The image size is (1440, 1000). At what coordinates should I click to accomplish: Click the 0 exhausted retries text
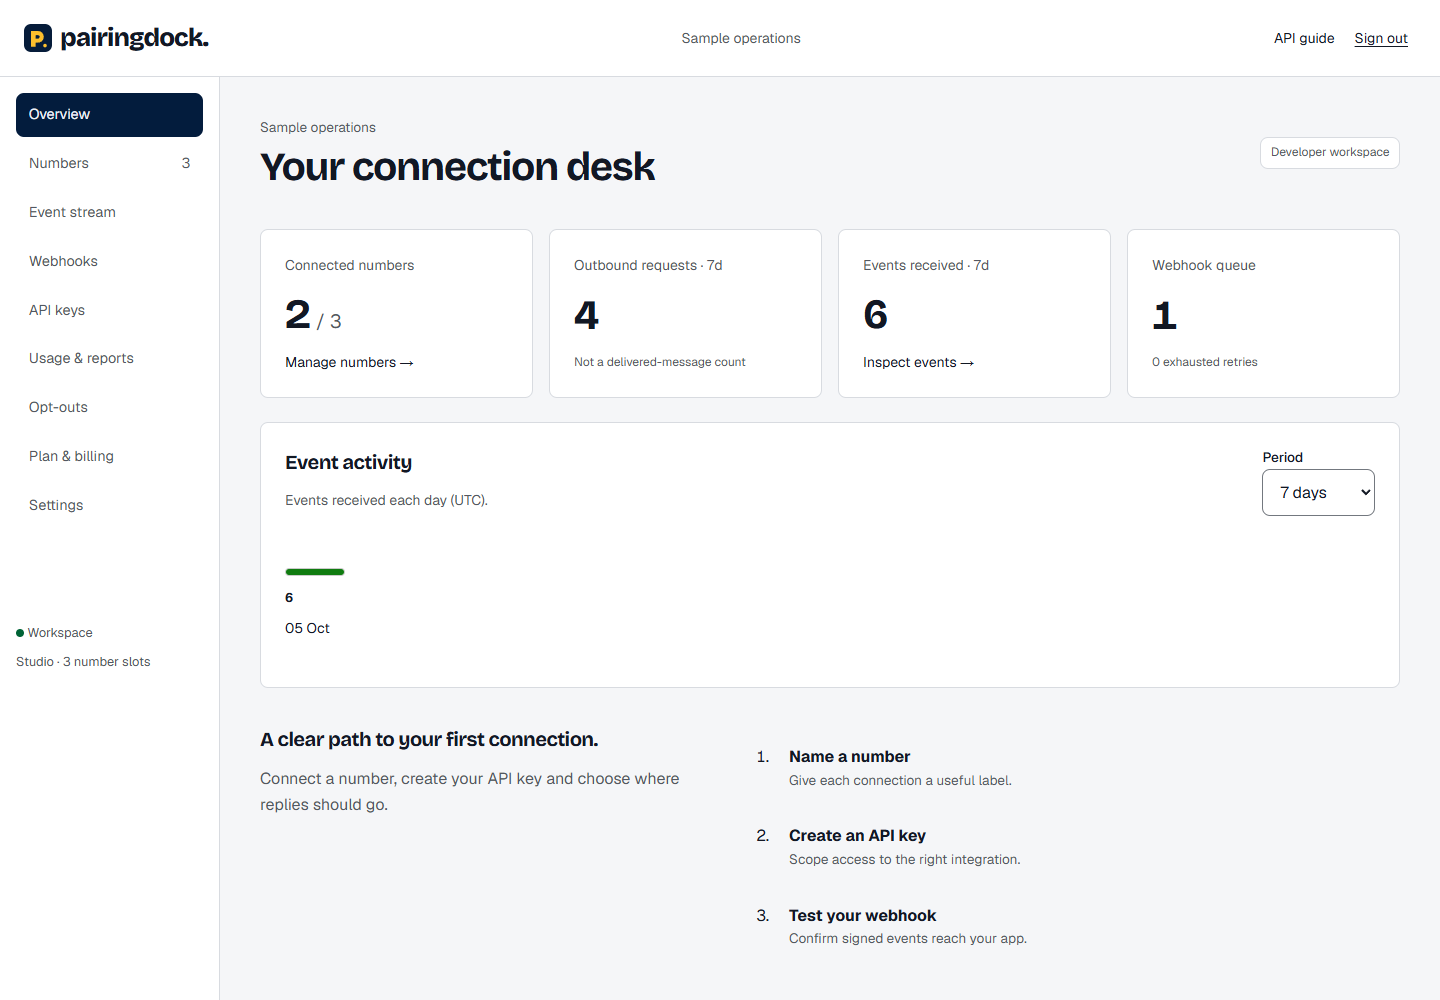(x=1205, y=362)
